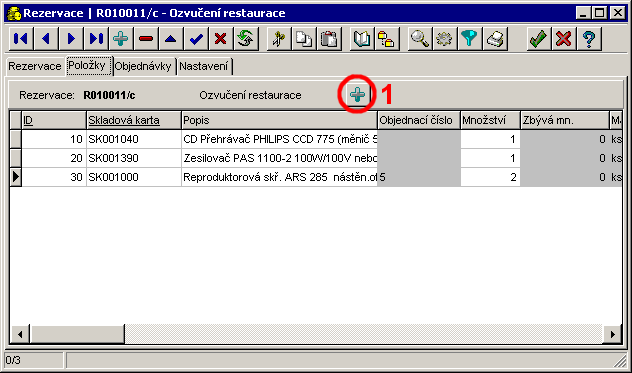Switch to the Rezervace tab
The height and width of the screenshot is (373, 632).
pyautogui.click(x=35, y=66)
